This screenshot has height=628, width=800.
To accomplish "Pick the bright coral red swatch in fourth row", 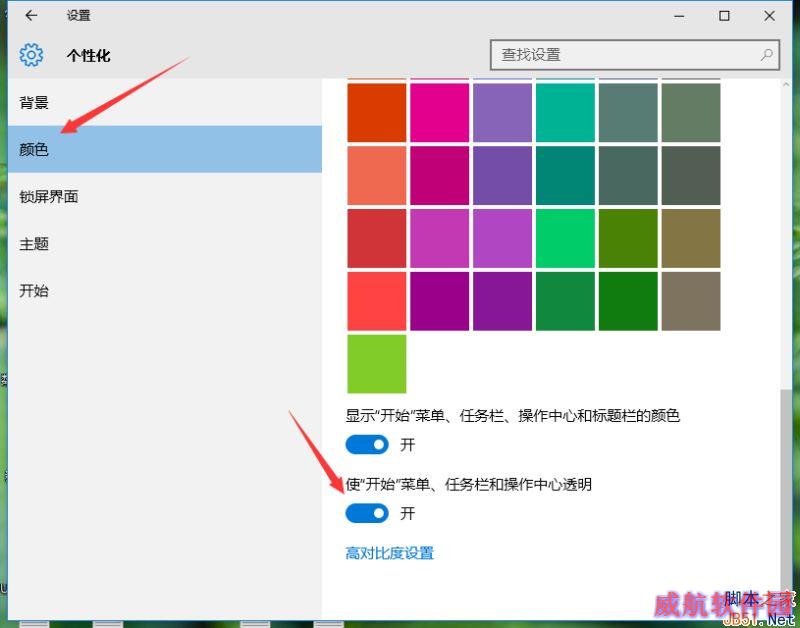I will 377,301.
